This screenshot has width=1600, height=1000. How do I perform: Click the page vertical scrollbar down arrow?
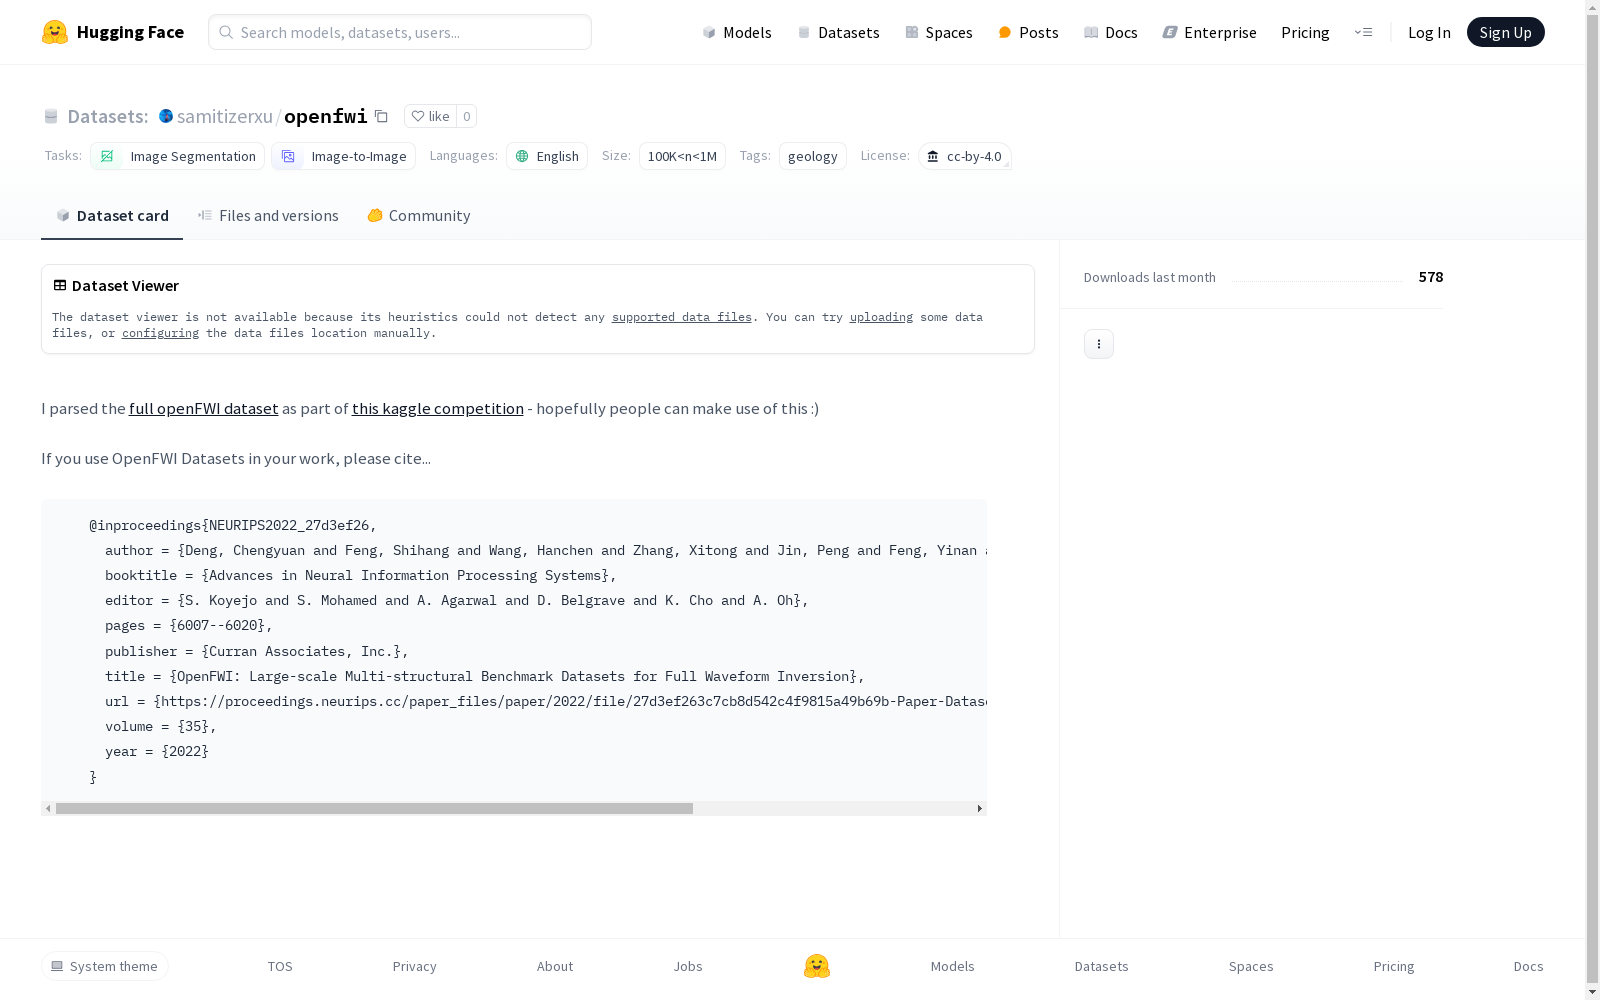point(1592,992)
